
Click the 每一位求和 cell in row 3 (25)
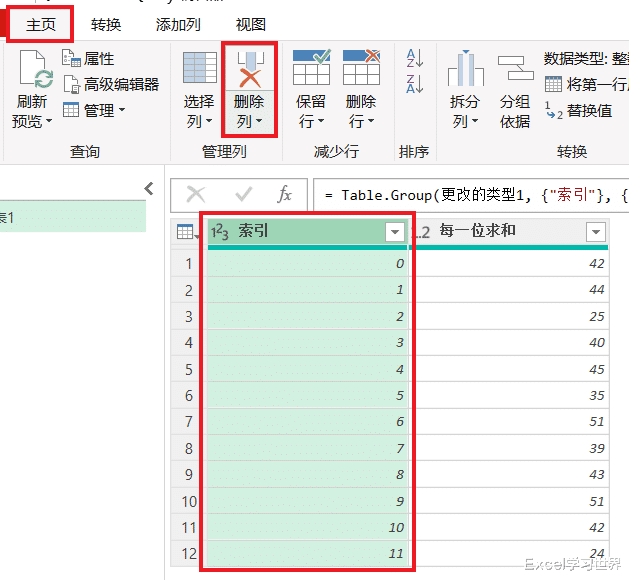pyautogui.click(x=508, y=316)
